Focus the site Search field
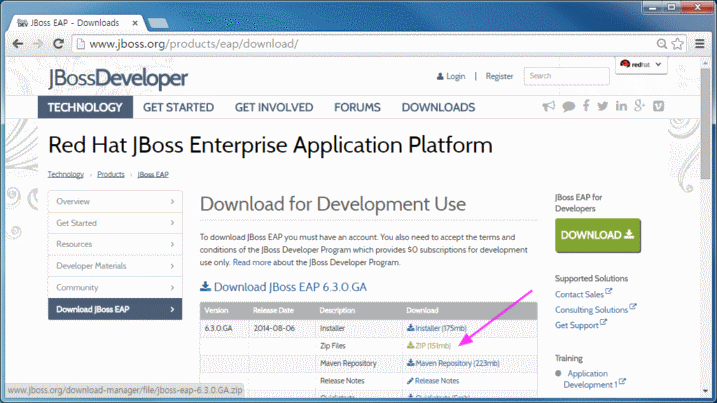The image size is (717, 403). click(567, 76)
